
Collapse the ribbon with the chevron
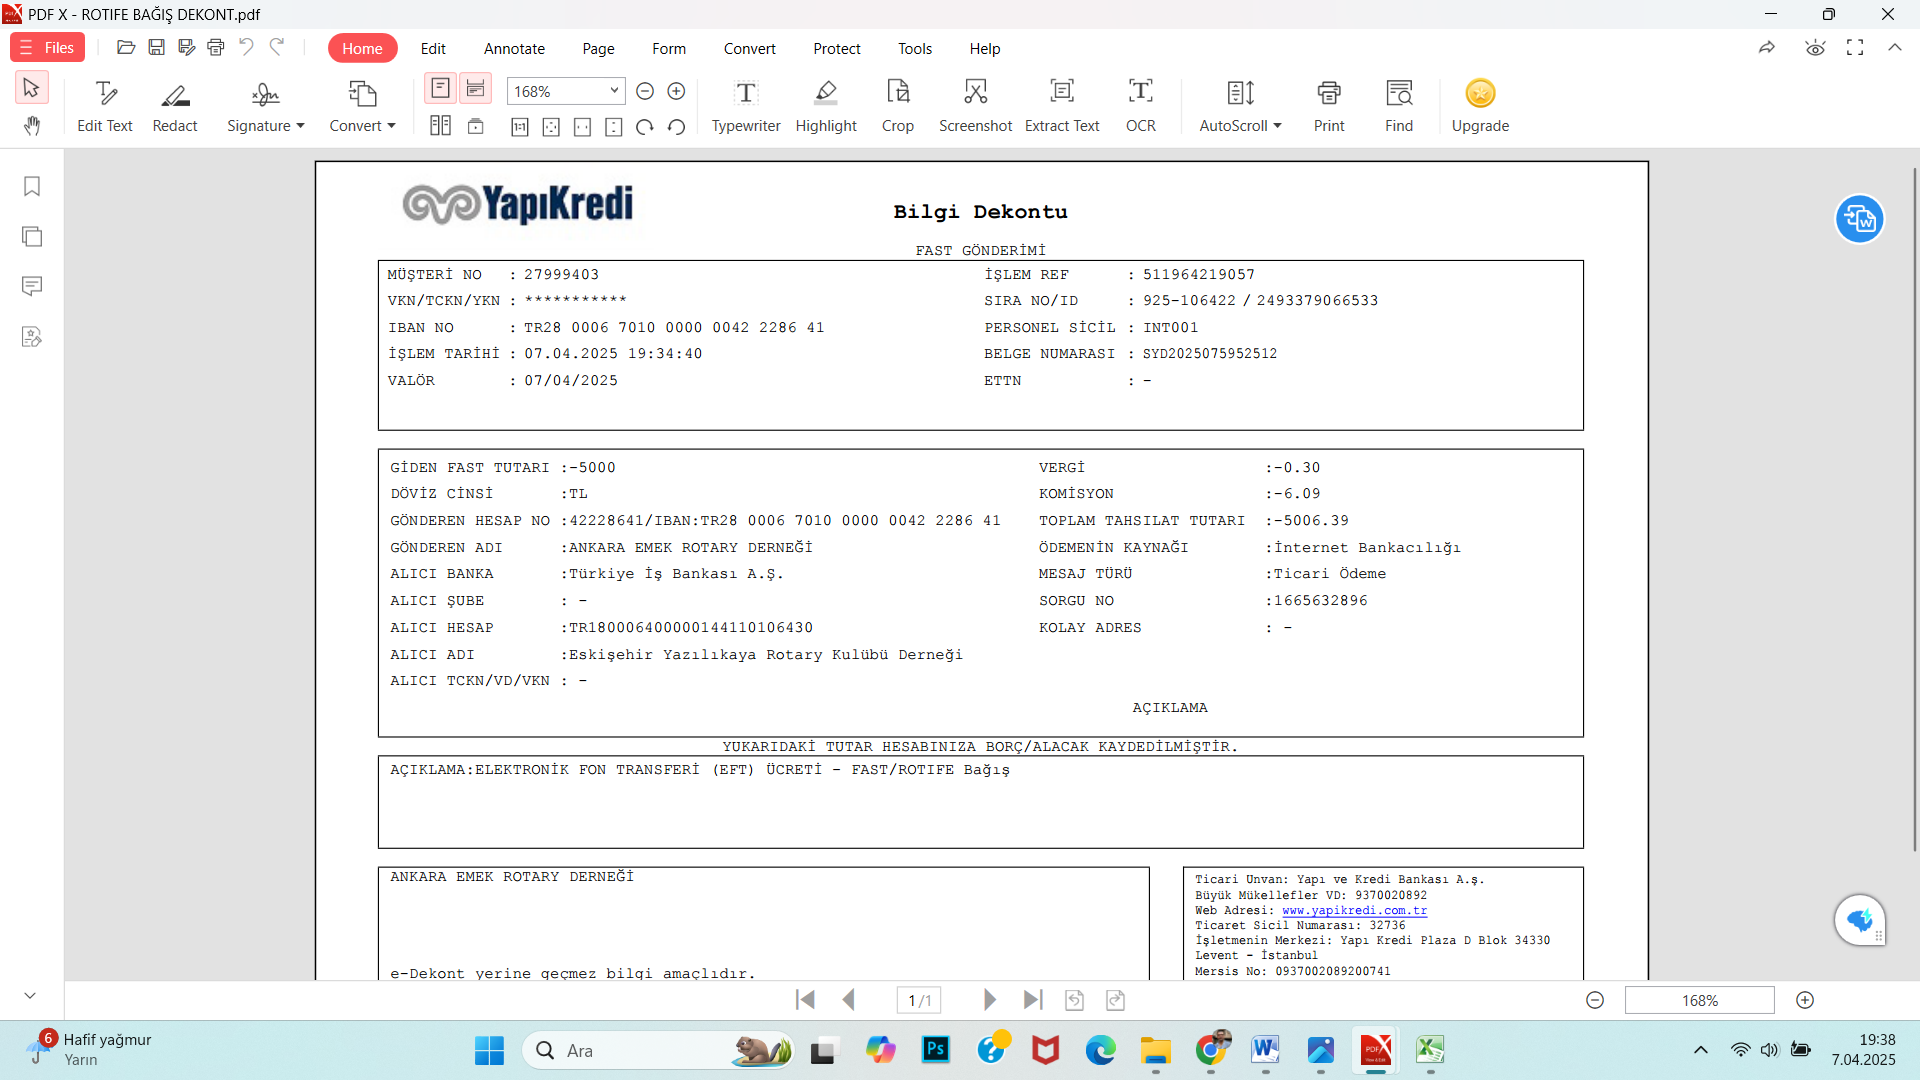pos(1895,48)
